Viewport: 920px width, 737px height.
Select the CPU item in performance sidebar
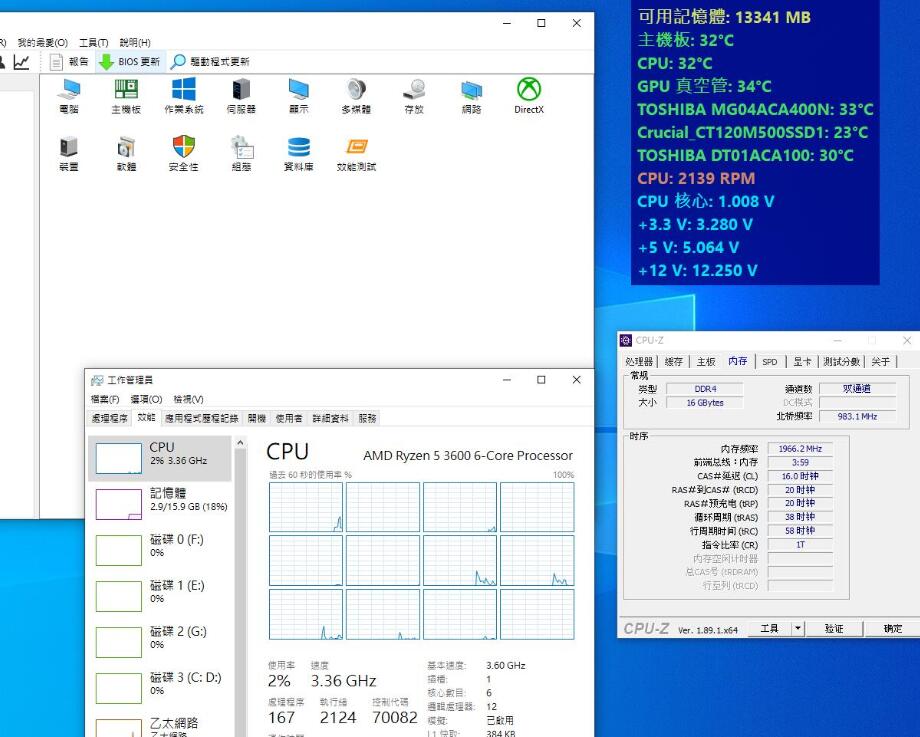(x=160, y=458)
